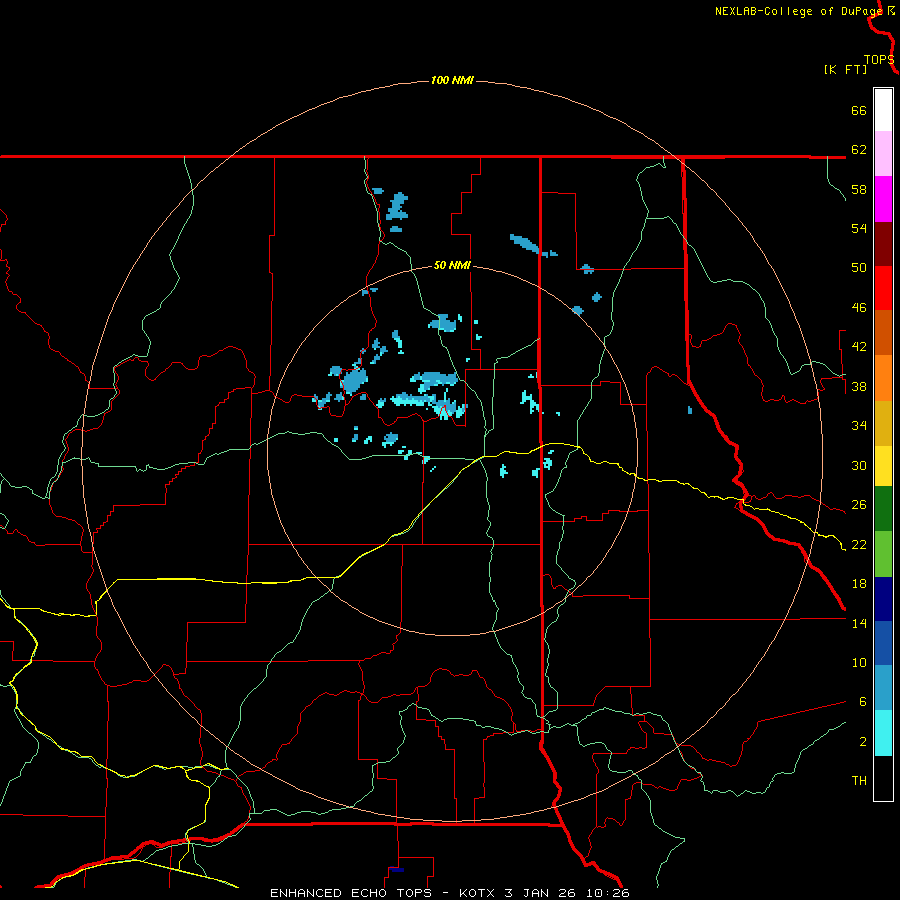Click the legend value 30
Screen dimensions: 900x900
(x=859, y=465)
